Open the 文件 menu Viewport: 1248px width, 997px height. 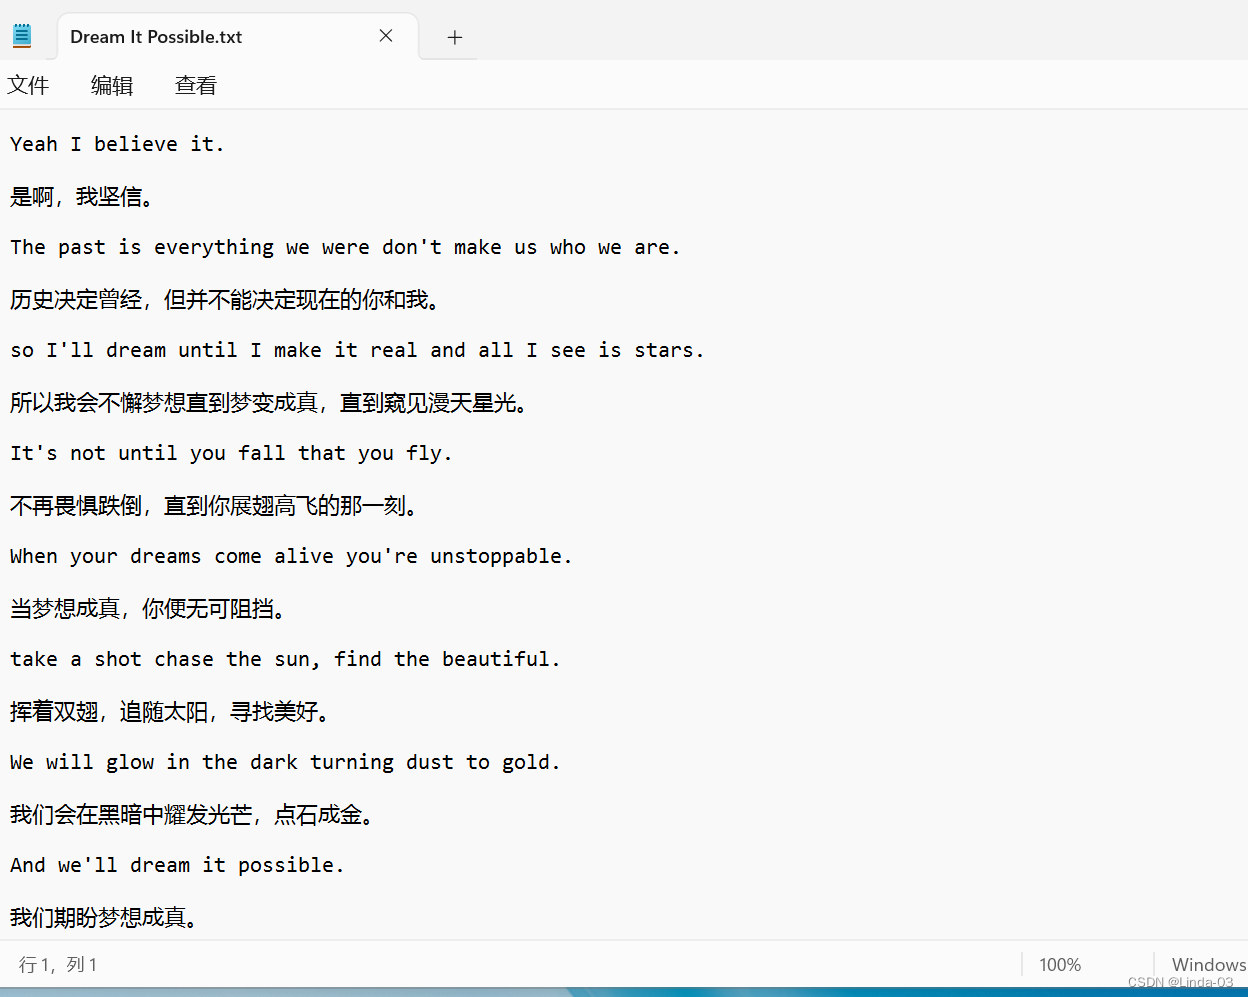28,86
